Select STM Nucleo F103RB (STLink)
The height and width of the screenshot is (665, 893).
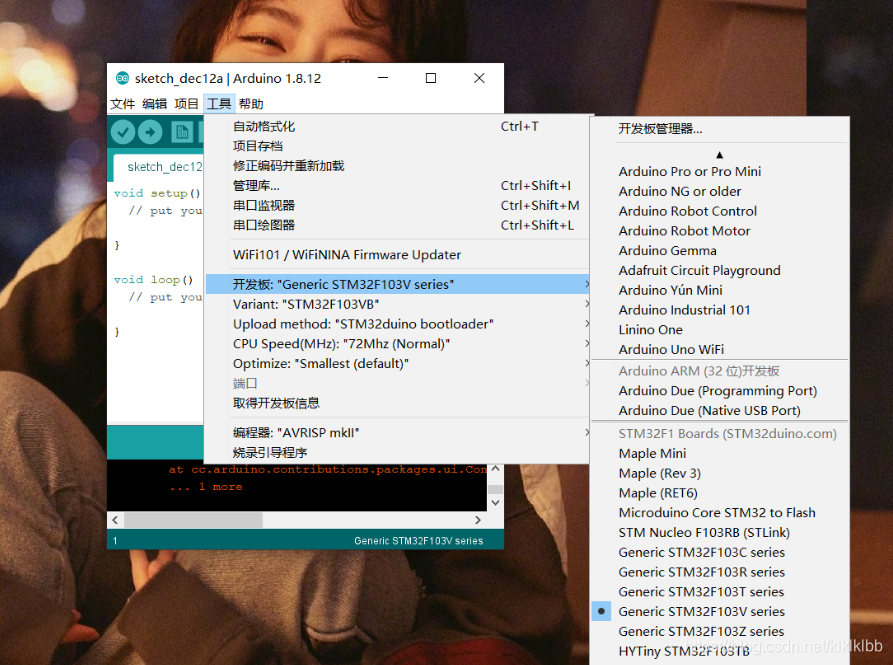(720, 532)
